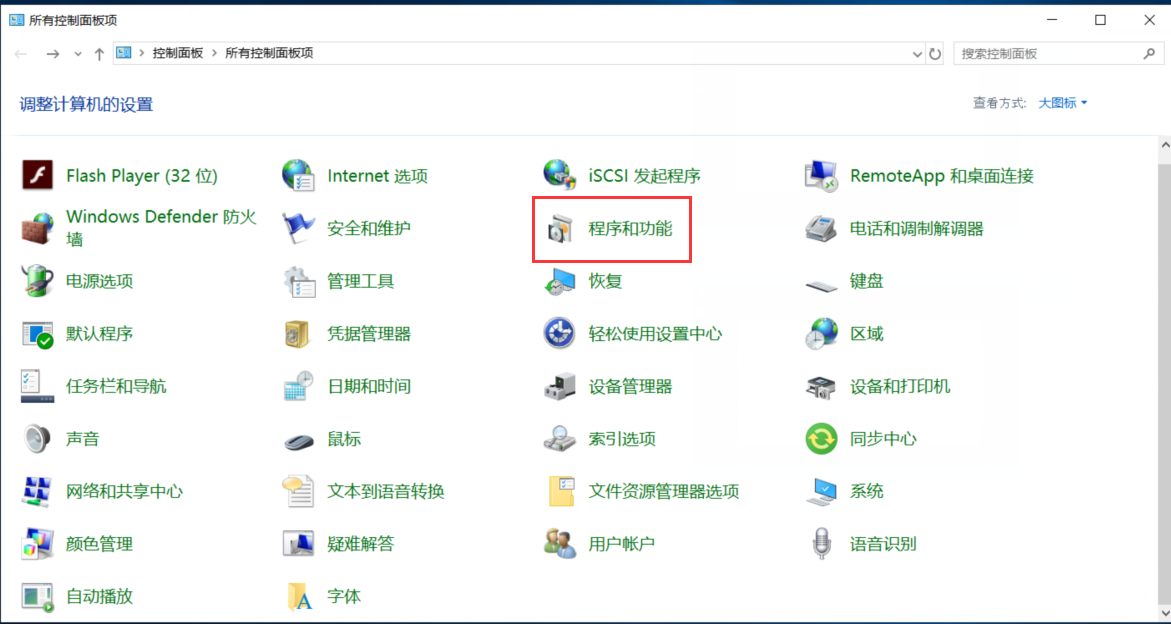Click the 控制面板 breadcrumb item

(x=178, y=54)
